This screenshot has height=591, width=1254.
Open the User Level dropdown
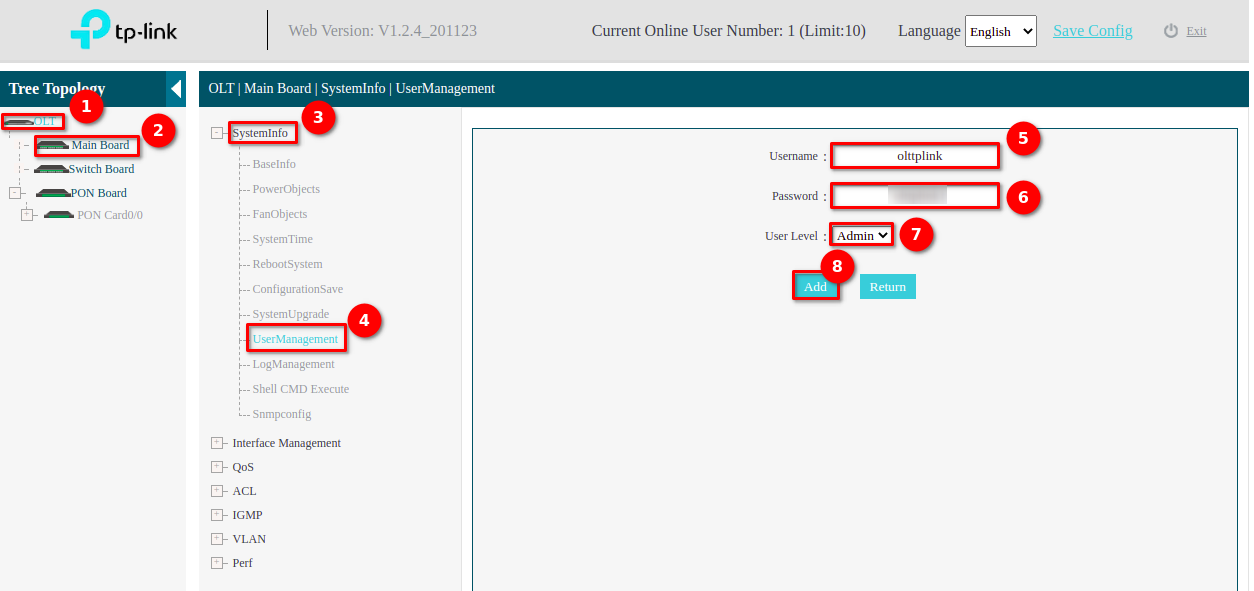(861, 236)
